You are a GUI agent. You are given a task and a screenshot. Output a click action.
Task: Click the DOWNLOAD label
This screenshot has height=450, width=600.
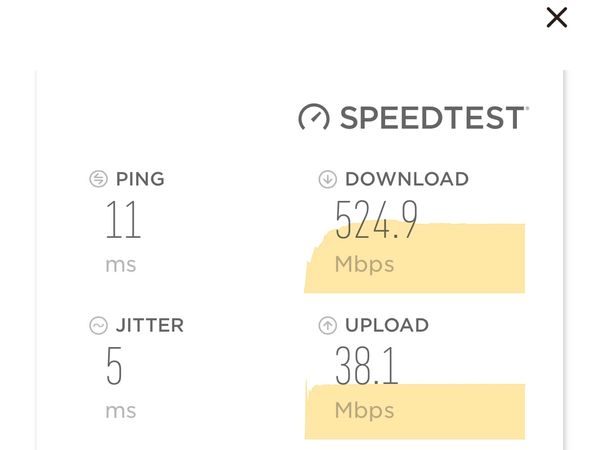coord(407,179)
